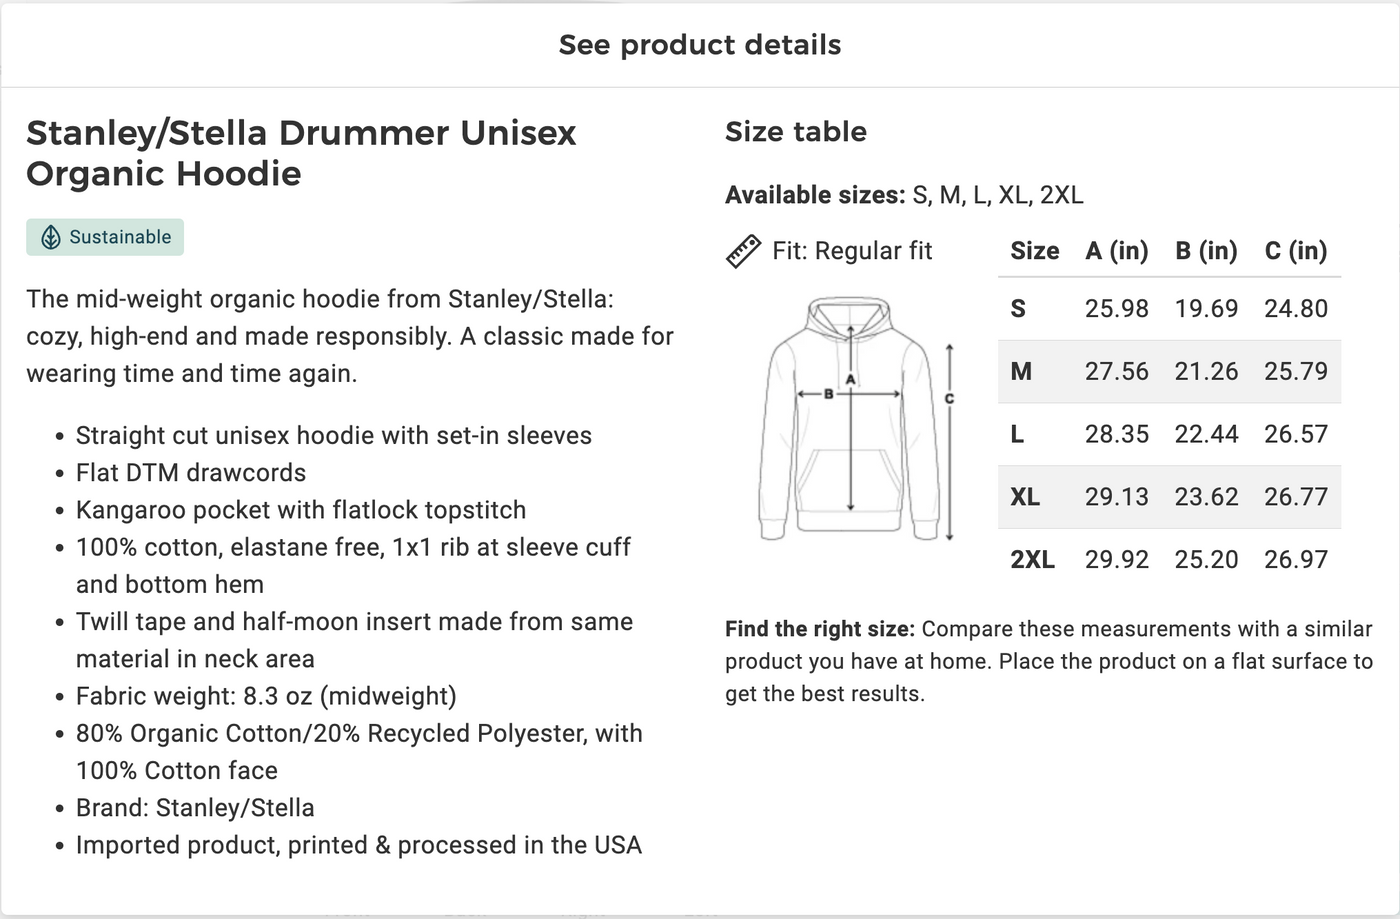This screenshot has height=919, width=1400.
Task: Click the C (in) column header
Action: 1295,251
